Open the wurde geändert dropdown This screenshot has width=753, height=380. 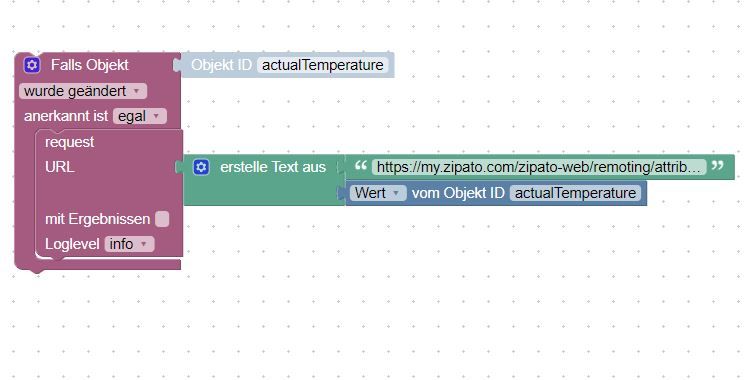pos(83,91)
